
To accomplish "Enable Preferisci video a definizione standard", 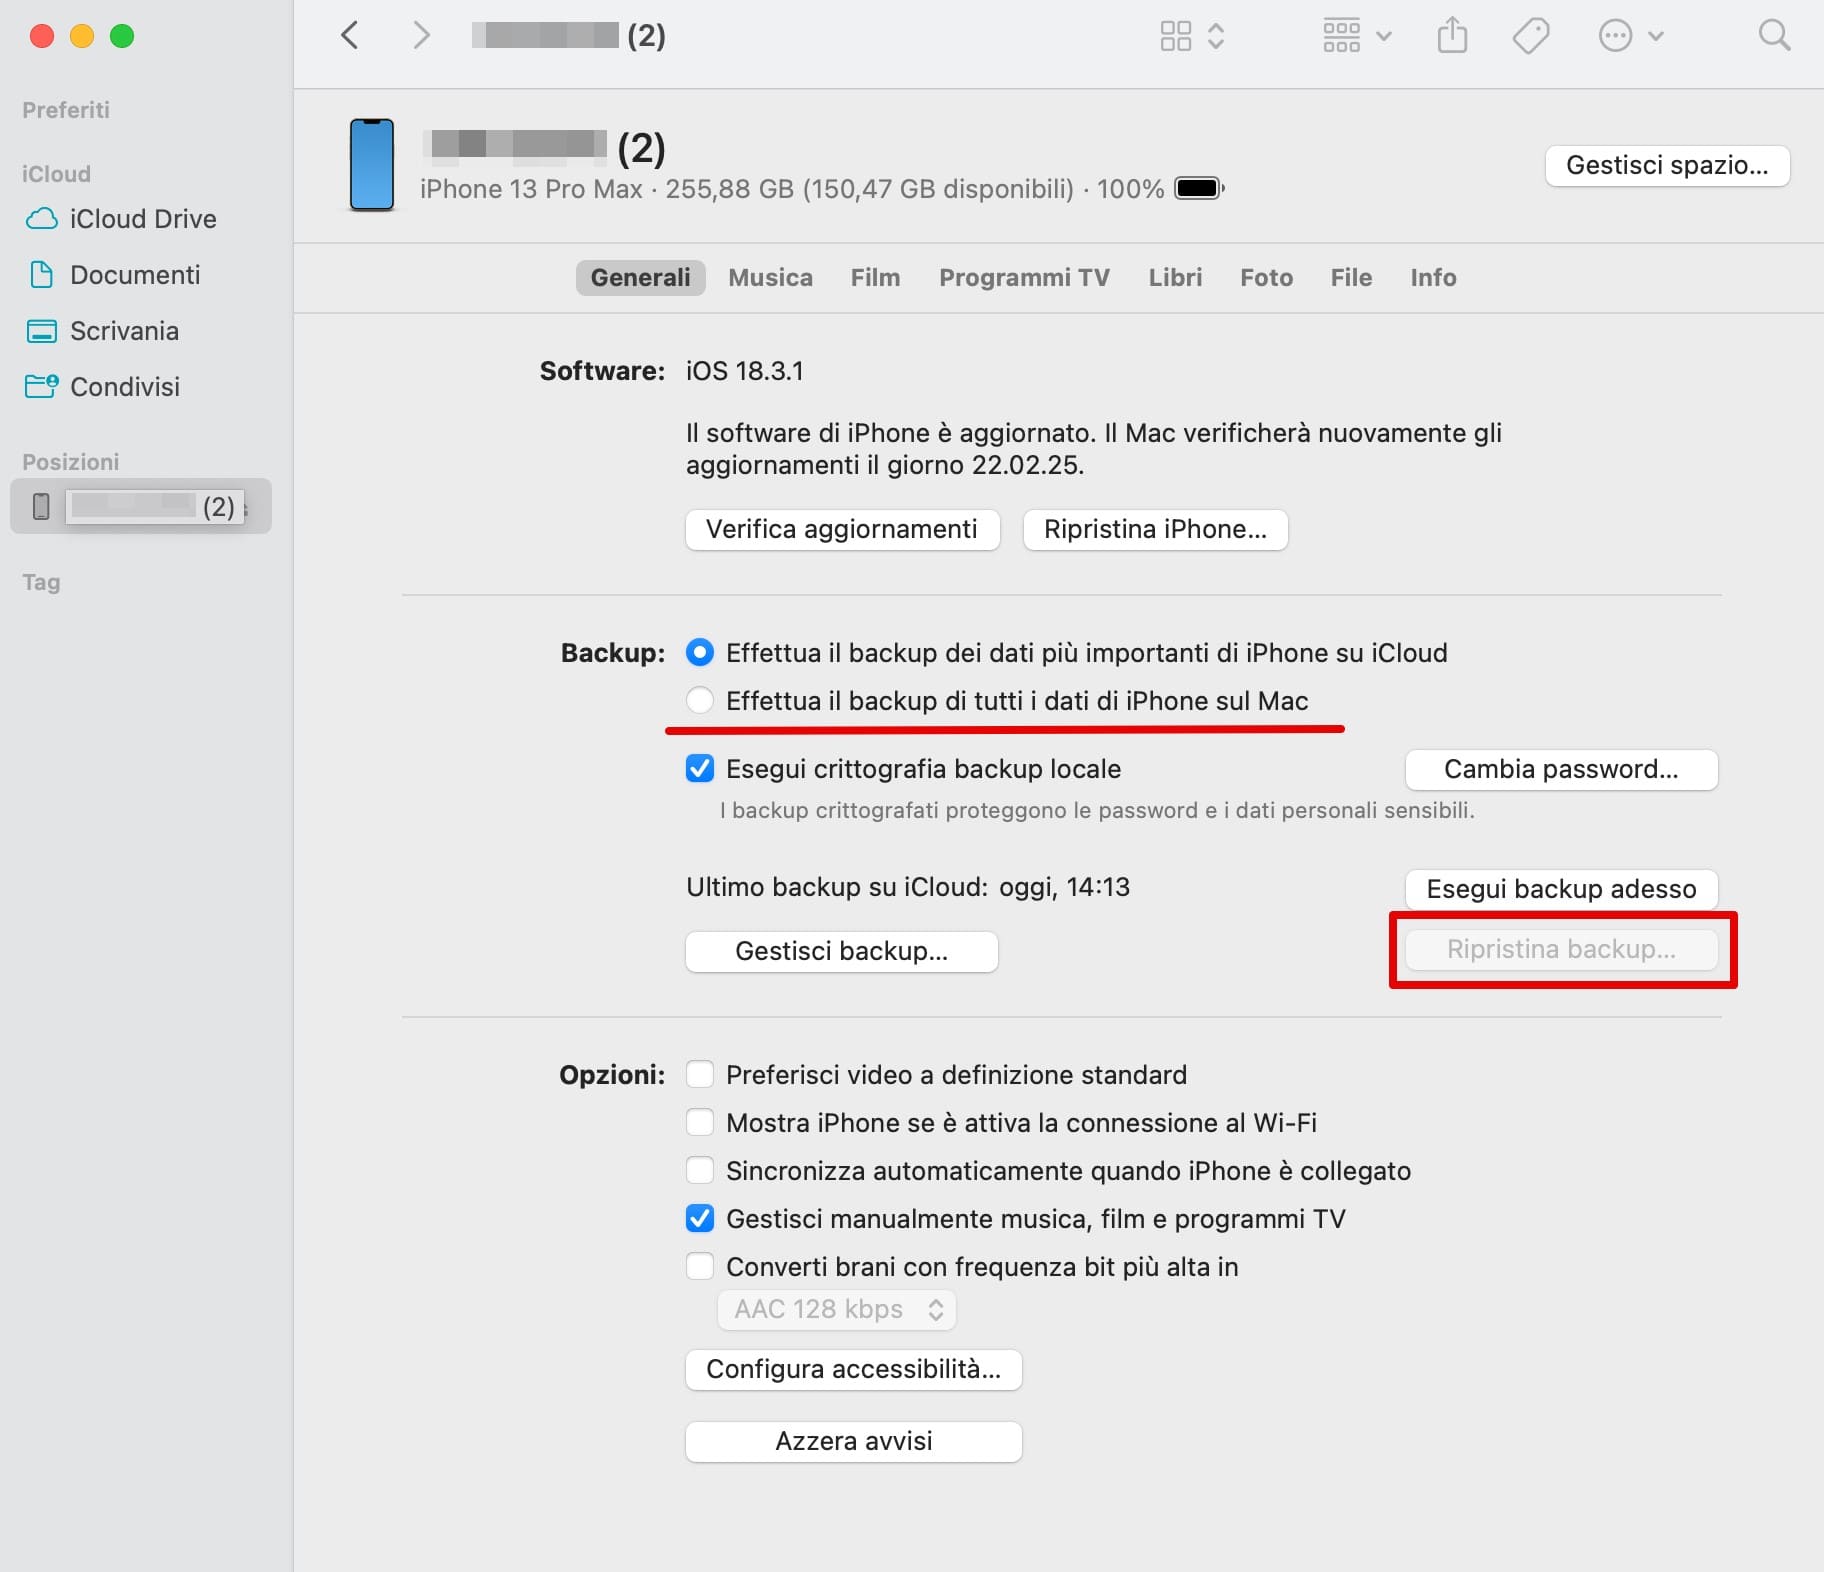I will (x=700, y=1074).
